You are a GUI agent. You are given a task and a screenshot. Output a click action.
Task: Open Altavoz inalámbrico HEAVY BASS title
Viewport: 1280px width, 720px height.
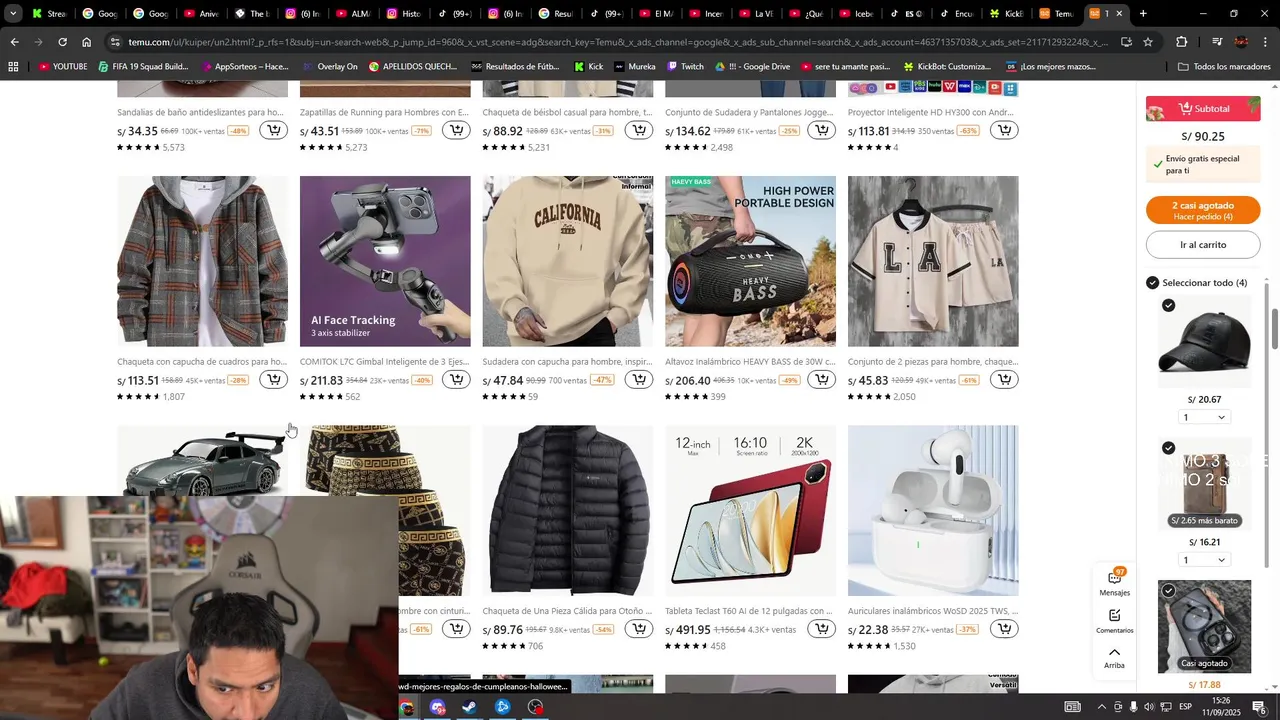pyautogui.click(x=750, y=362)
